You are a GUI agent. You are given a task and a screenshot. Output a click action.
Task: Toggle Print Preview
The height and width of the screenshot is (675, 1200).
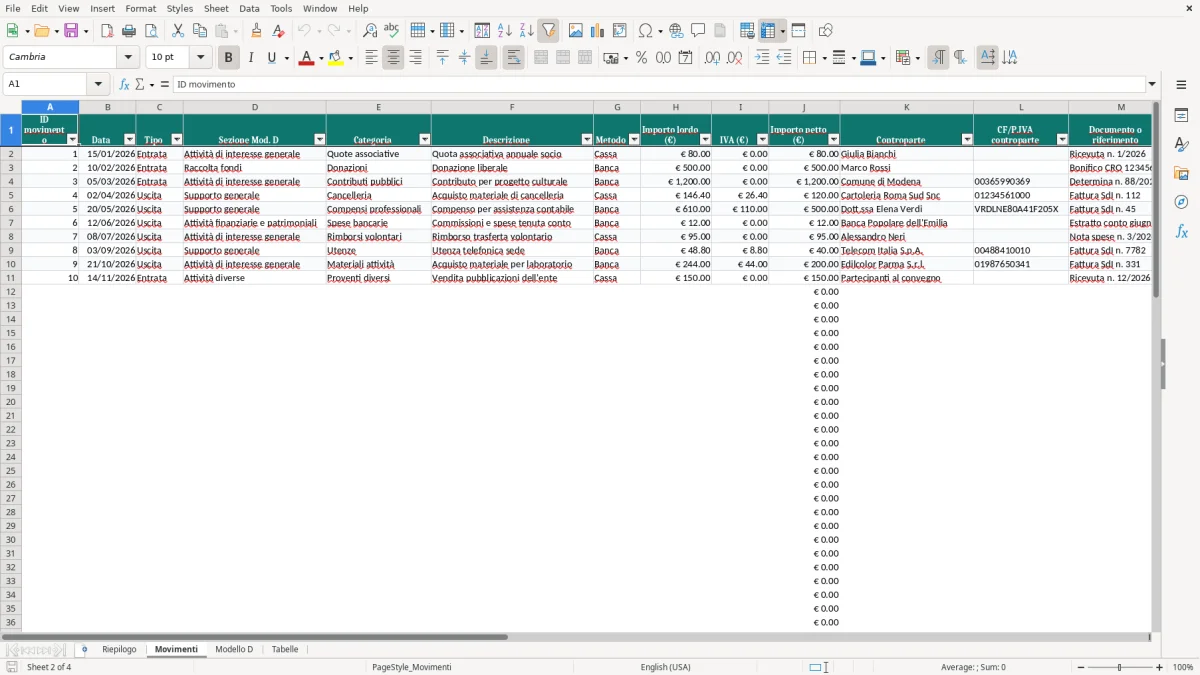coord(151,31)
